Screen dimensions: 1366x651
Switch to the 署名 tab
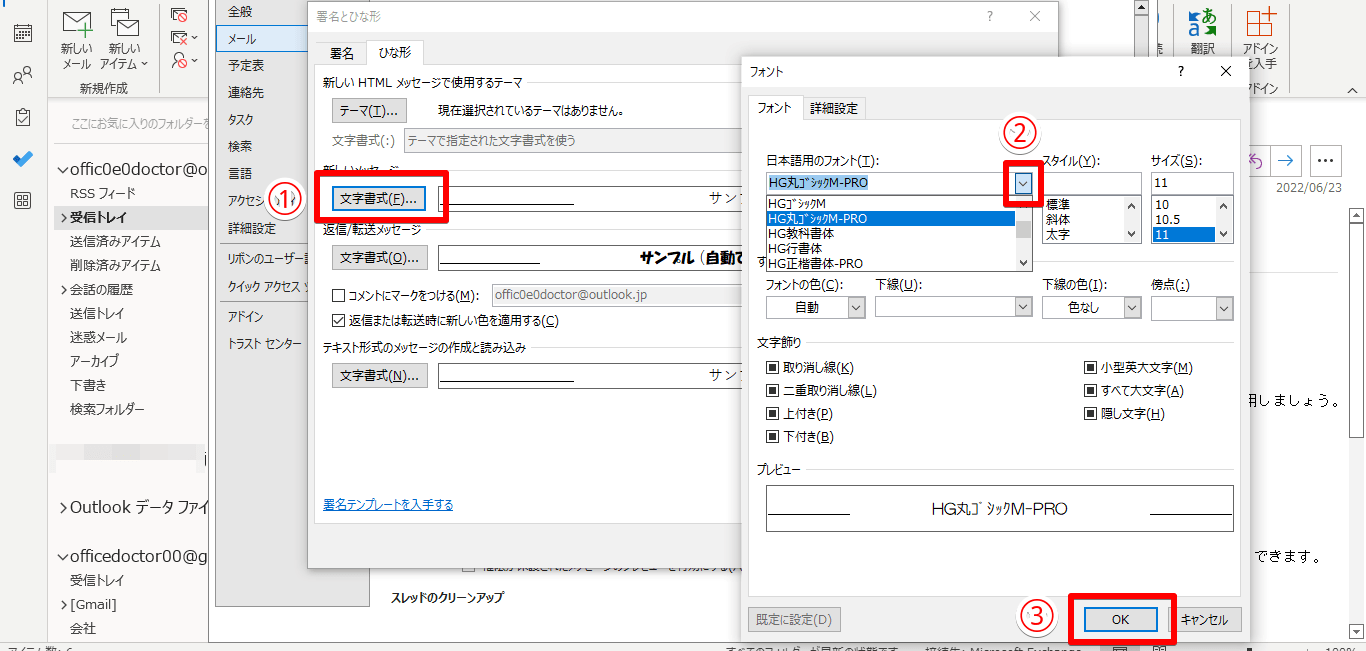341,53
